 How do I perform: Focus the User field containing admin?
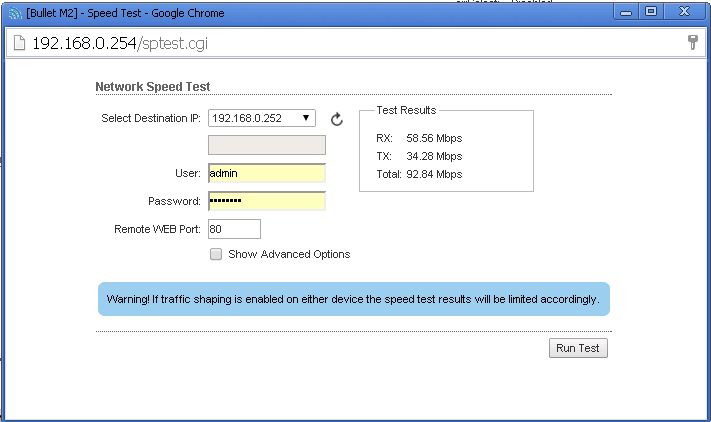(x=267, y=173)
